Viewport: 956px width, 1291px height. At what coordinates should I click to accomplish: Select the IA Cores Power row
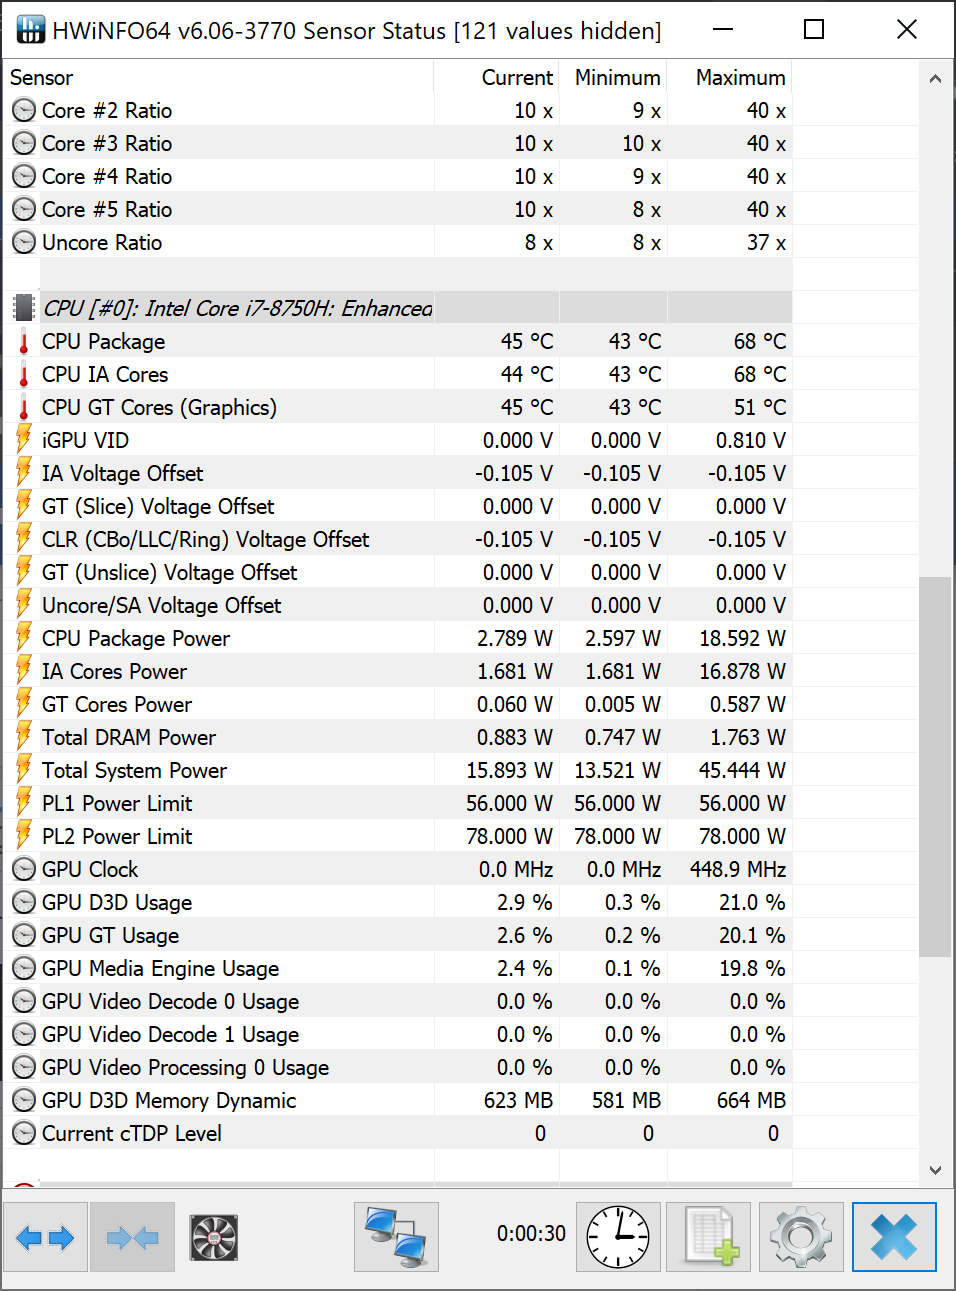tap(398, 671)
